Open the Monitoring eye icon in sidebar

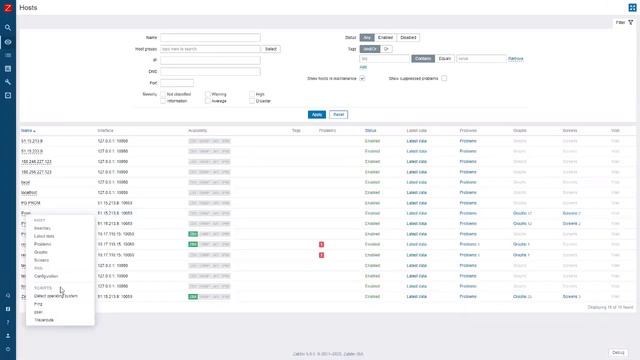[8, 42]
